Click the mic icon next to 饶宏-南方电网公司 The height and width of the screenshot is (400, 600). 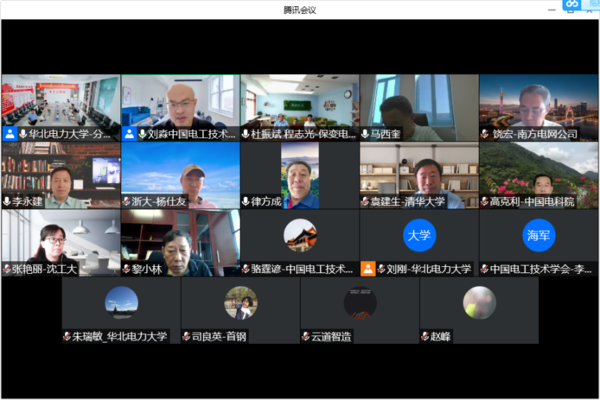[x=485, y=134]
